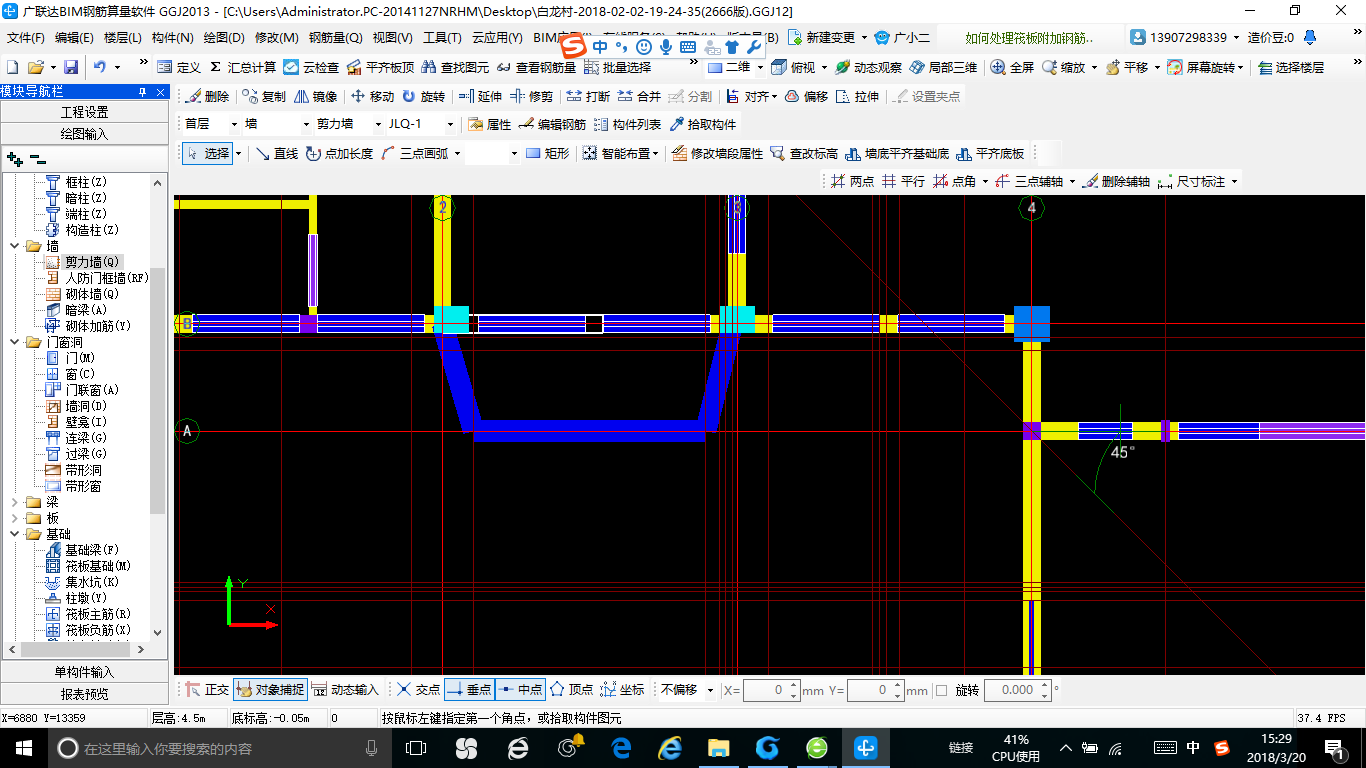The image size is (1366, 768).
Task: Select 拉伸 stretch tool
Action: tap(858, 97)
